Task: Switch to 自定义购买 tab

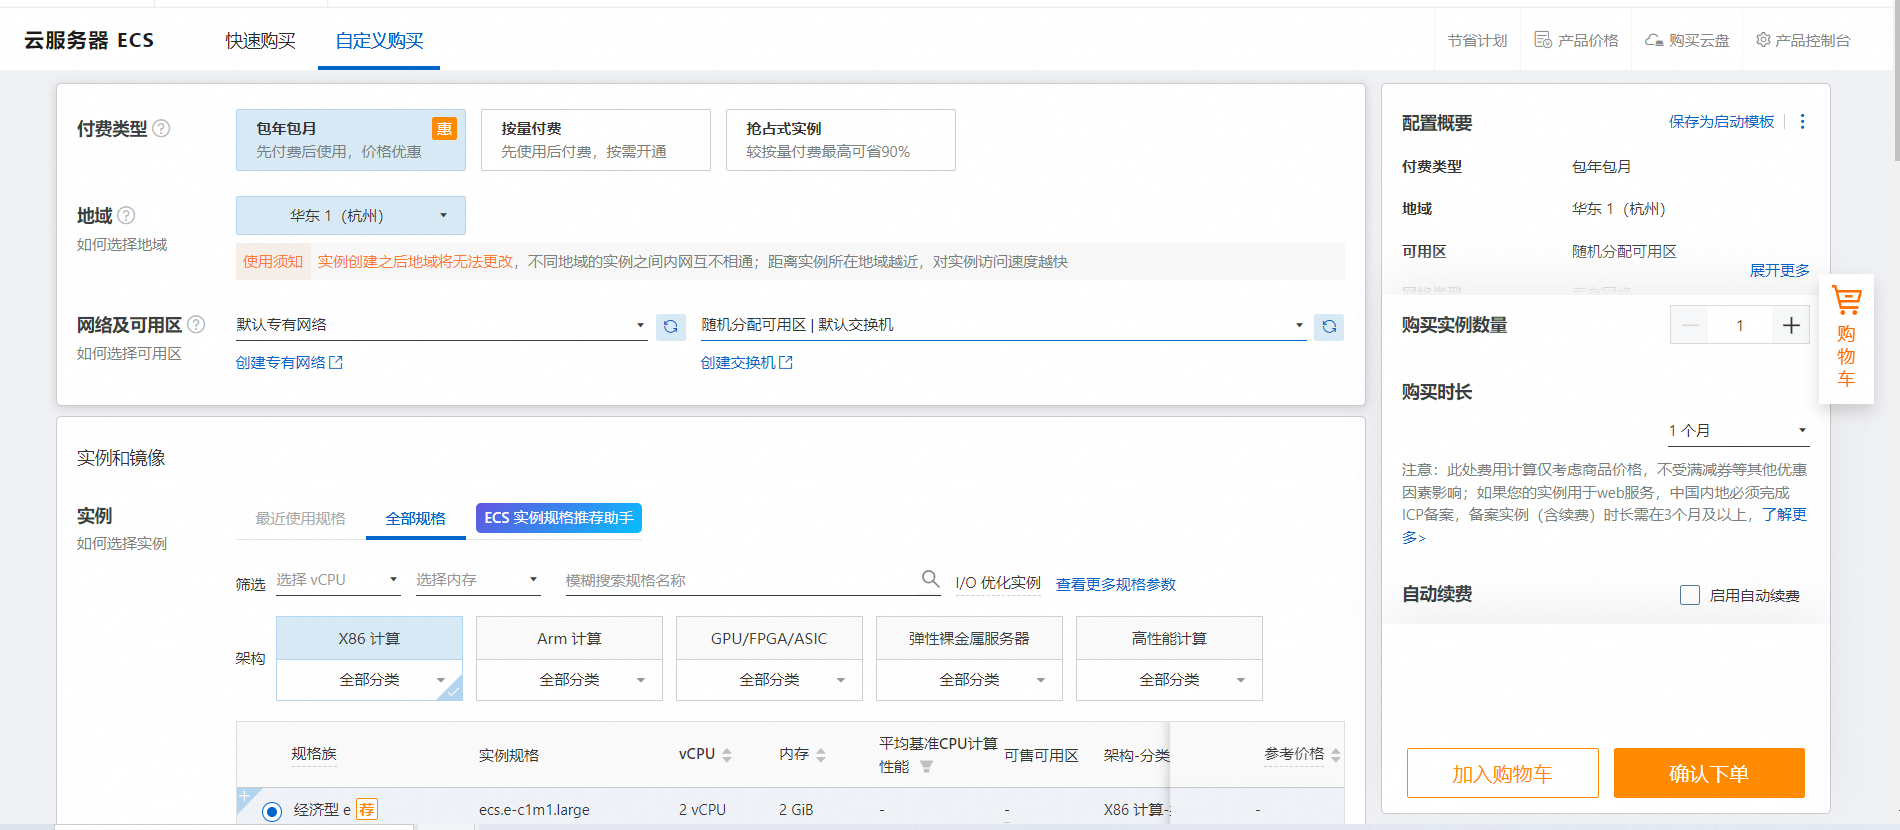Action: 379,40
